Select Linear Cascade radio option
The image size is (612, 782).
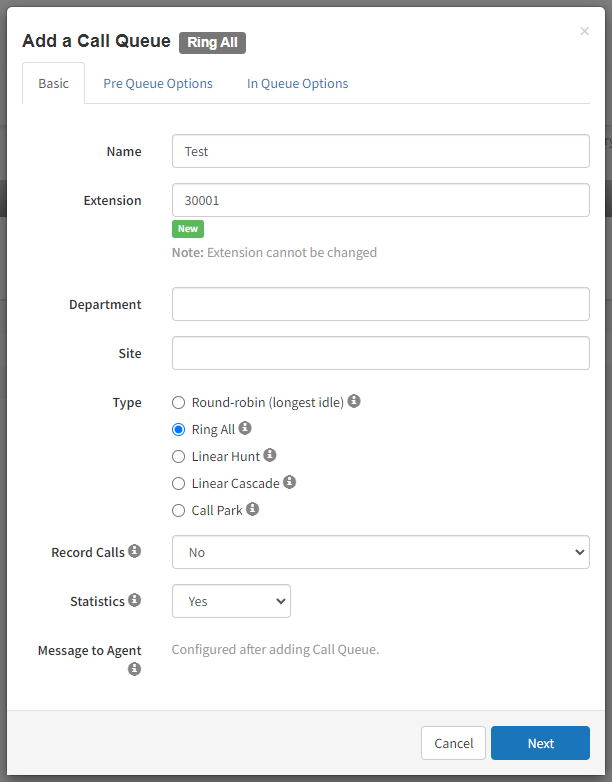(x=179, y=484)
